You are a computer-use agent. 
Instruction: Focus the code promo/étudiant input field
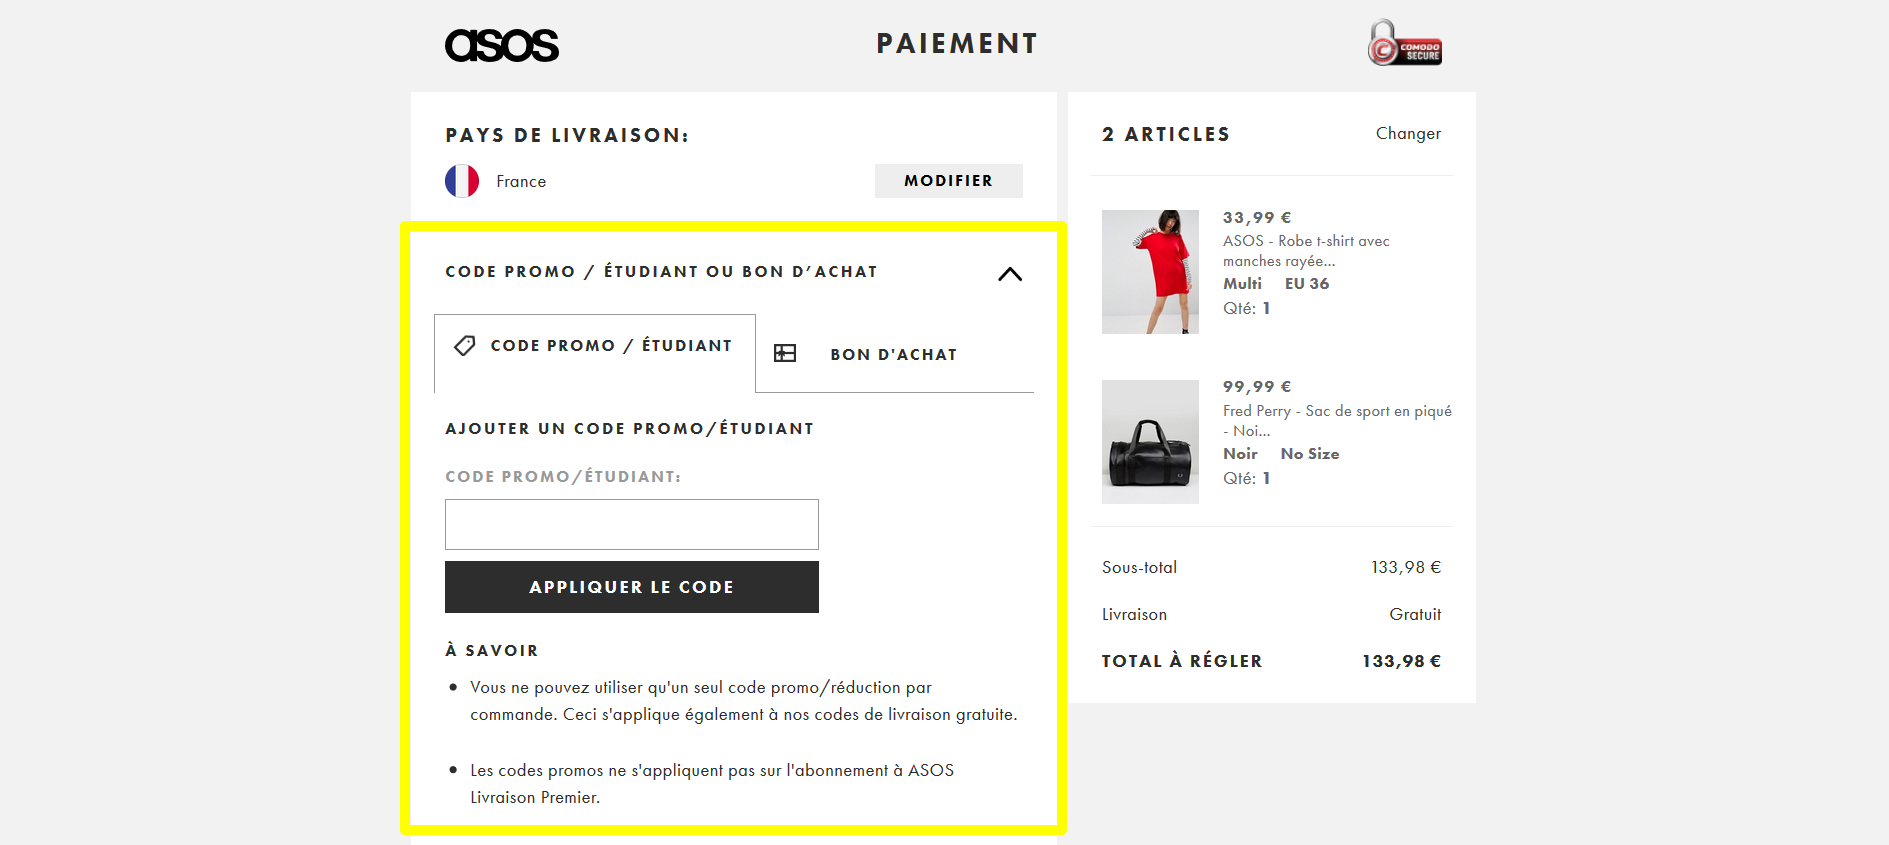(x=631, y=524)
